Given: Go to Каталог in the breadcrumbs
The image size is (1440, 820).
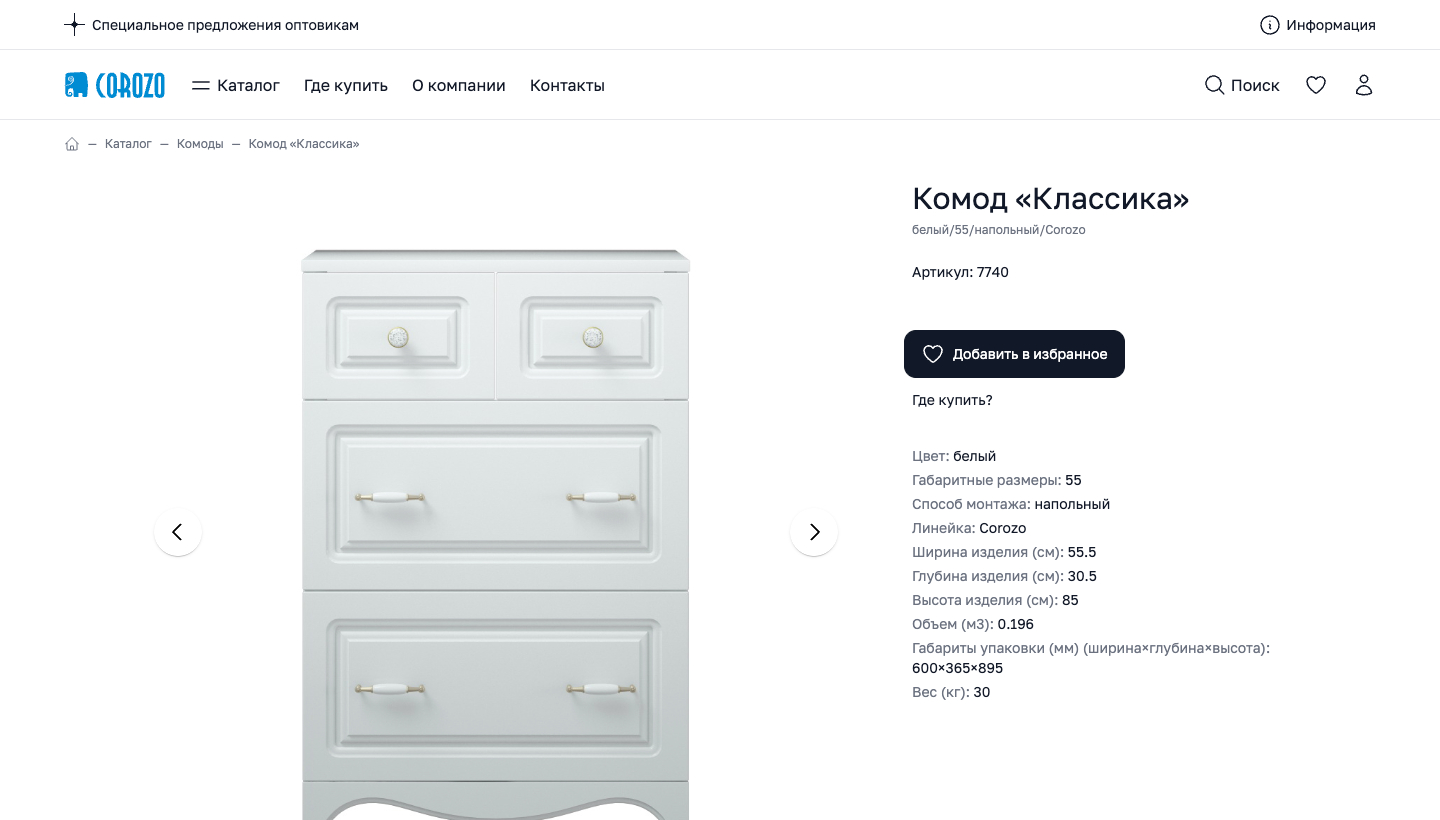Looking at the screenshot, I should 128,144.
